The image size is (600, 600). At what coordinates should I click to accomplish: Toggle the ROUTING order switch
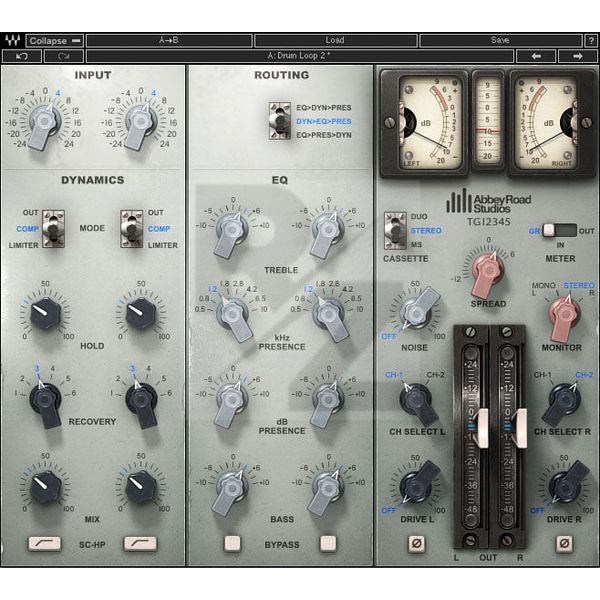tap(280, 121)
